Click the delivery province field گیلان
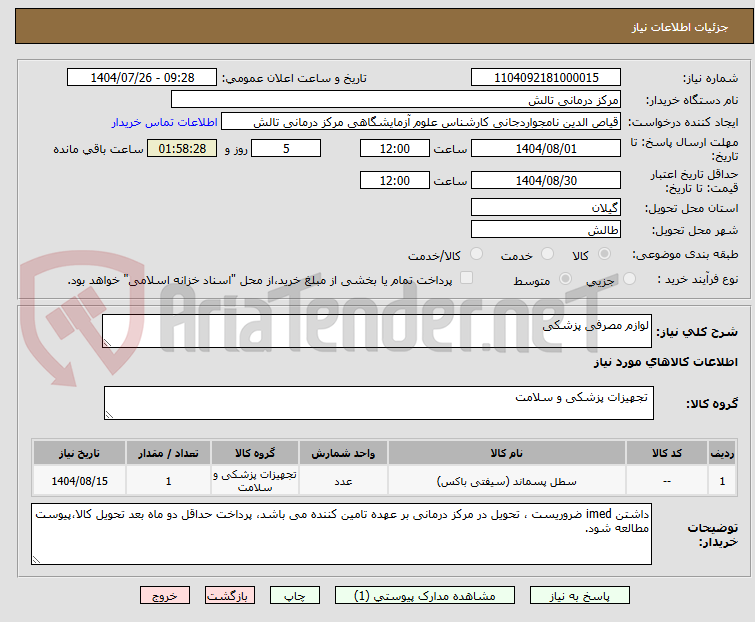Viewport: 755px width, 622px height. (546, 207)
